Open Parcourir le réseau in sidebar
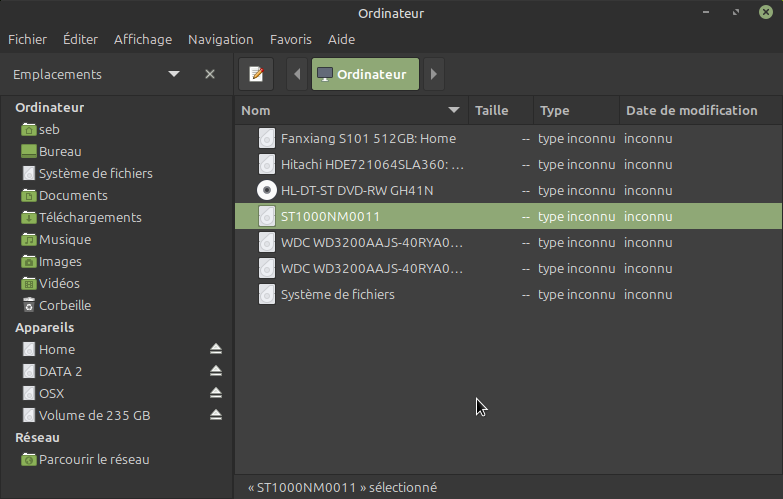Screen dimensions: 783x499 [x=93, y=459]
